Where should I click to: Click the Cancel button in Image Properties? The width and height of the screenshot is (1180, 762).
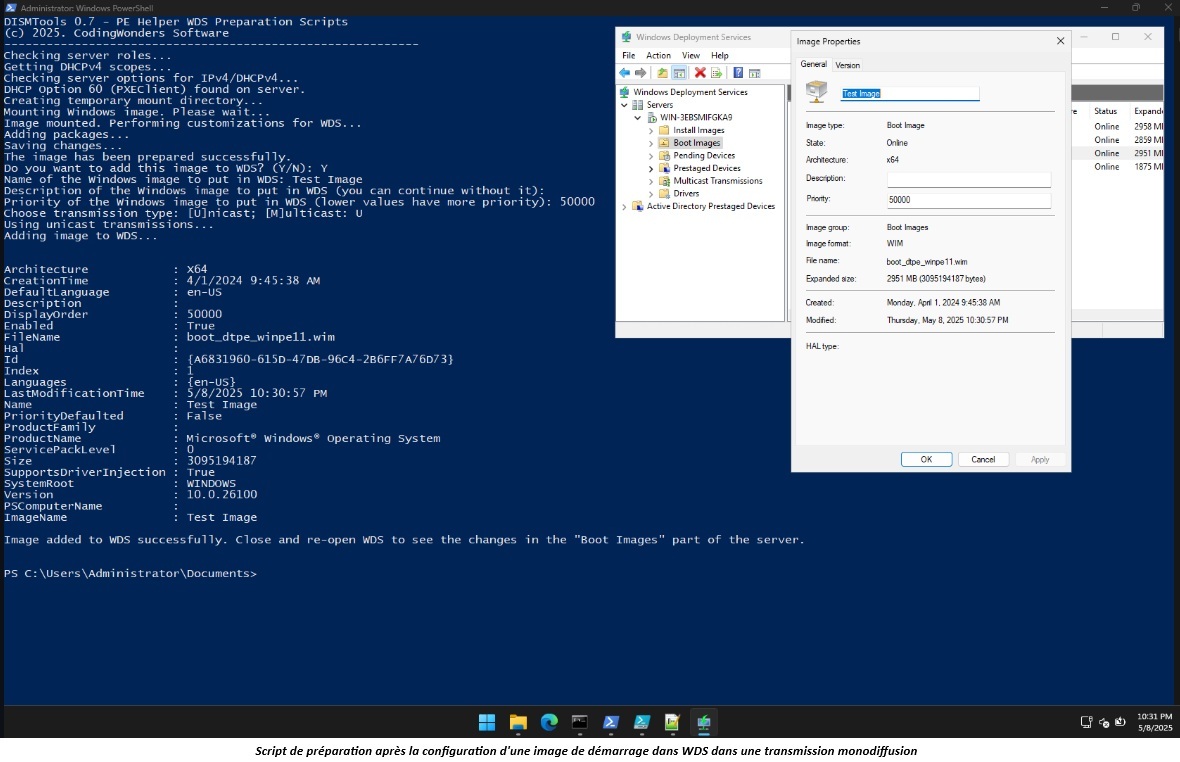(983, 459)
